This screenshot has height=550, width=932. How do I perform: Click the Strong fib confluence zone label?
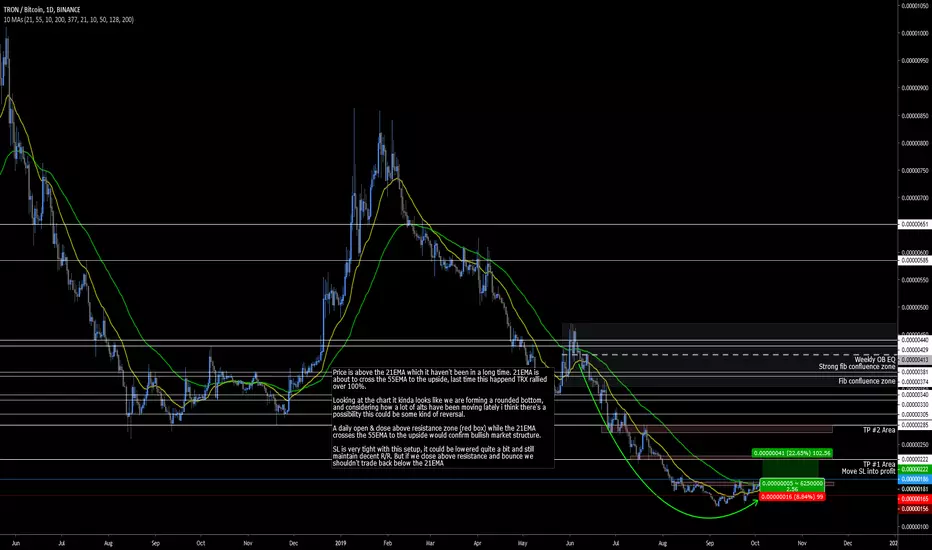click(857, 367)
